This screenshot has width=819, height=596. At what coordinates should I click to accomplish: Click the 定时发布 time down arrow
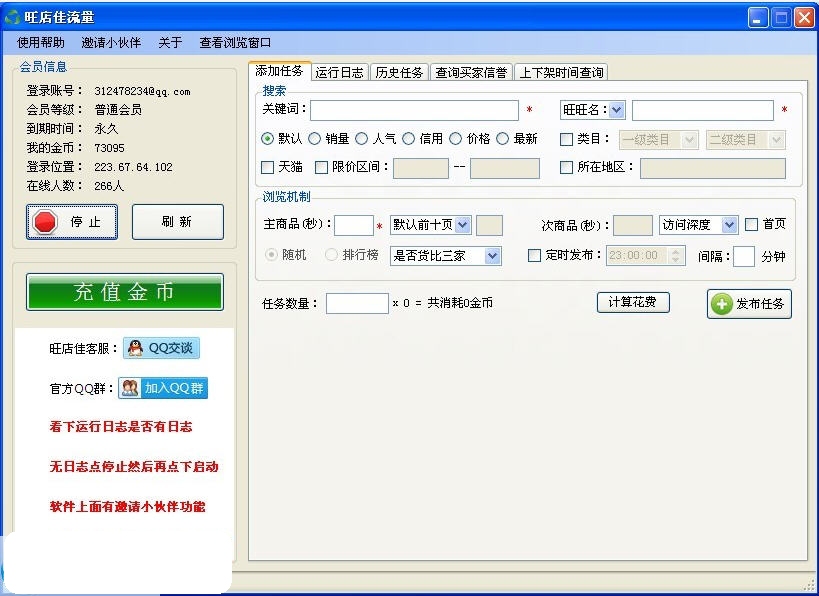point(676,260)
